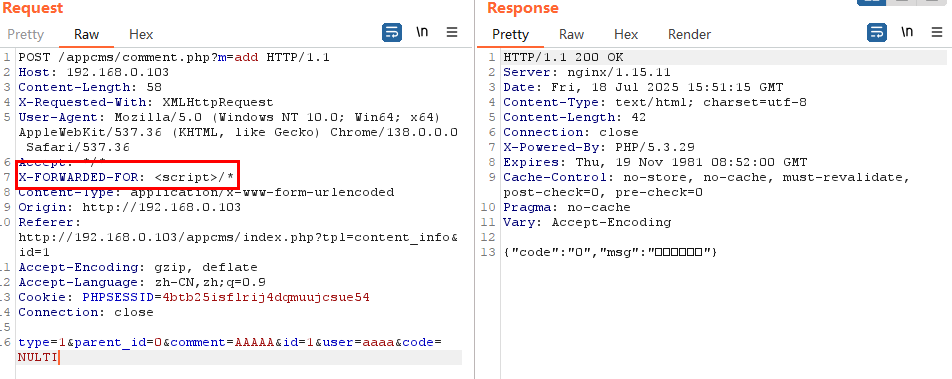Select the Raw tab in Request panel

click(86, 34)
